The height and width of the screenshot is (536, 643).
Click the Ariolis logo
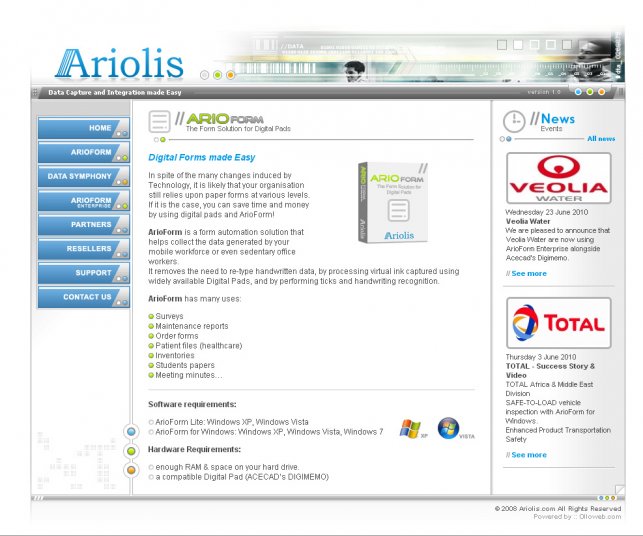tap(119, 64)
